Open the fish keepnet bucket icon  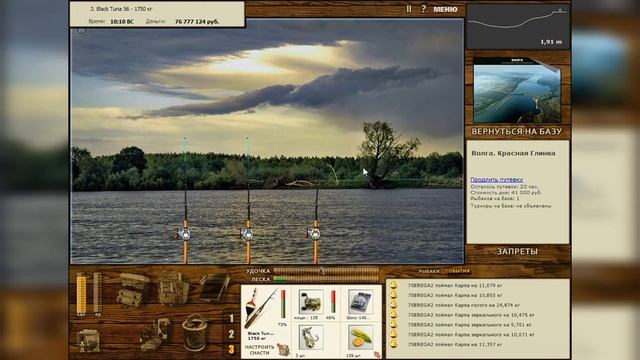pos(195,333)
